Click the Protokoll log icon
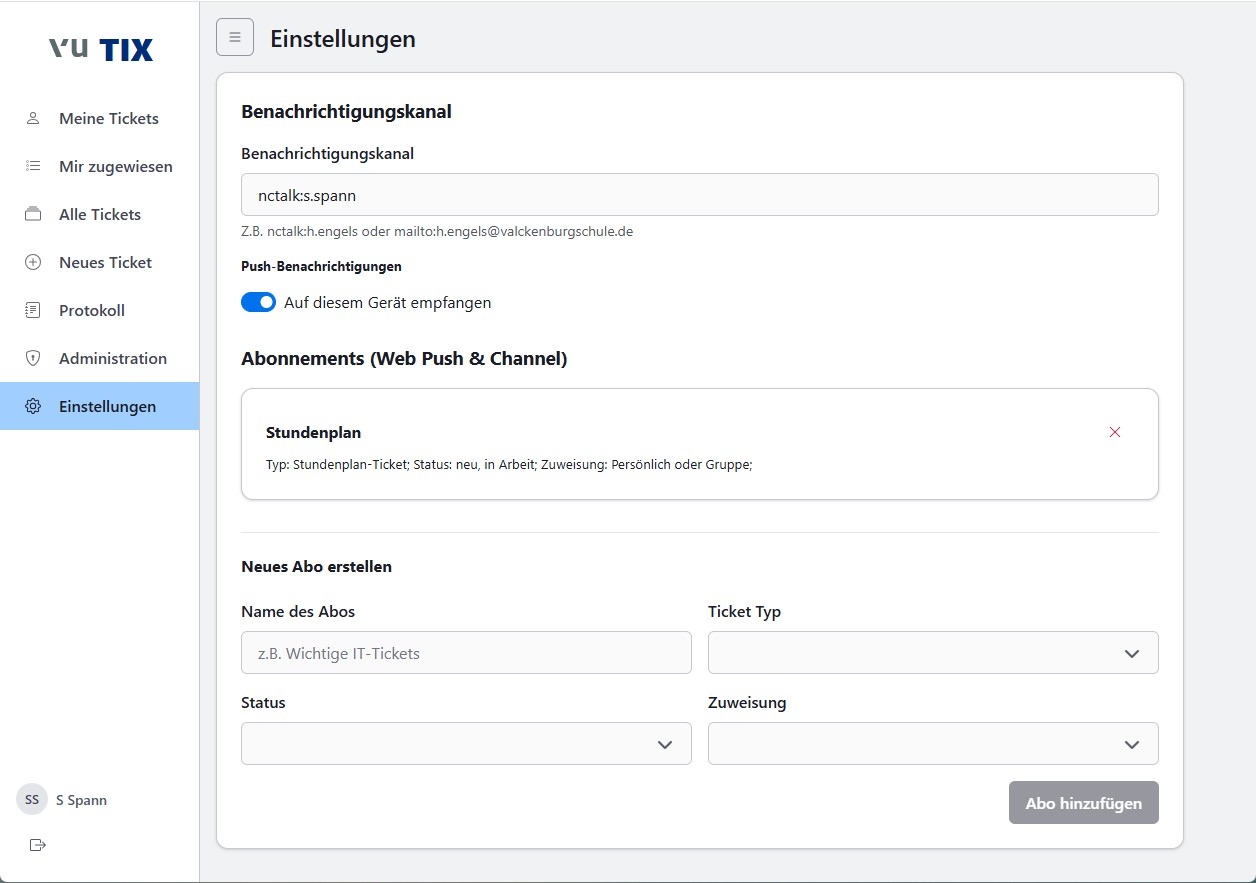Viewport: 1256px width, 883px height. click(33, 310)
